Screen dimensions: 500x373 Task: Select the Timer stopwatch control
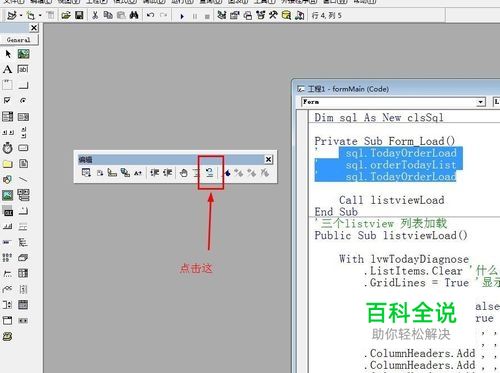pyautogui.click(x=8, y=148)
